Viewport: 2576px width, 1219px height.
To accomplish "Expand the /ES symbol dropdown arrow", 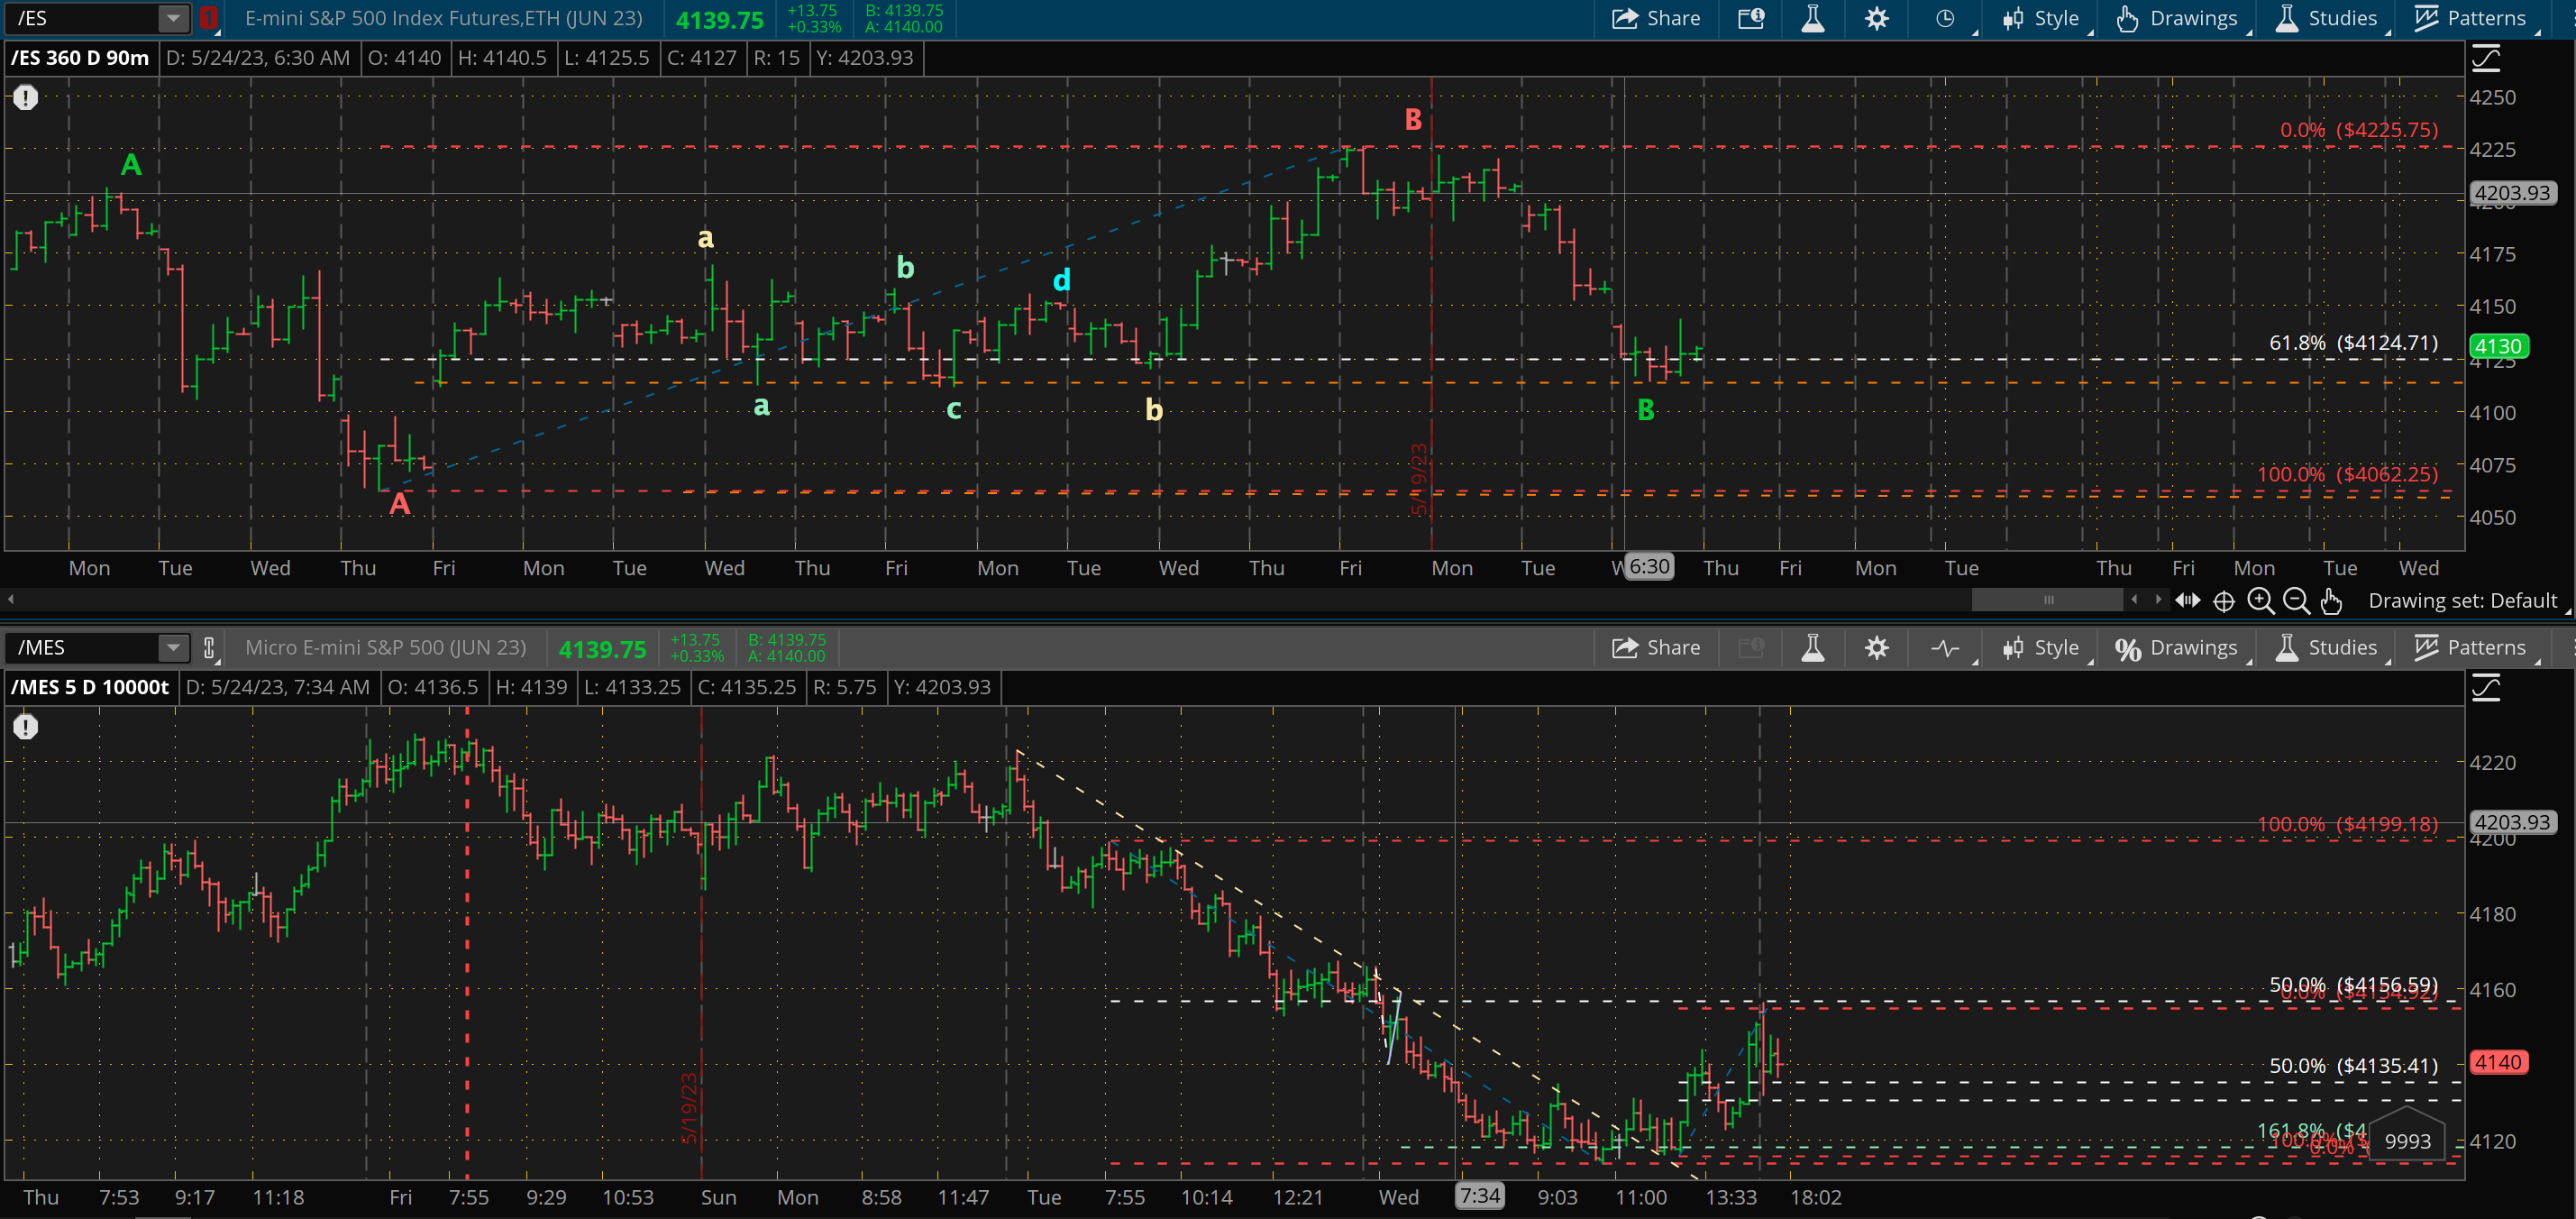I will tap(173, 18).
